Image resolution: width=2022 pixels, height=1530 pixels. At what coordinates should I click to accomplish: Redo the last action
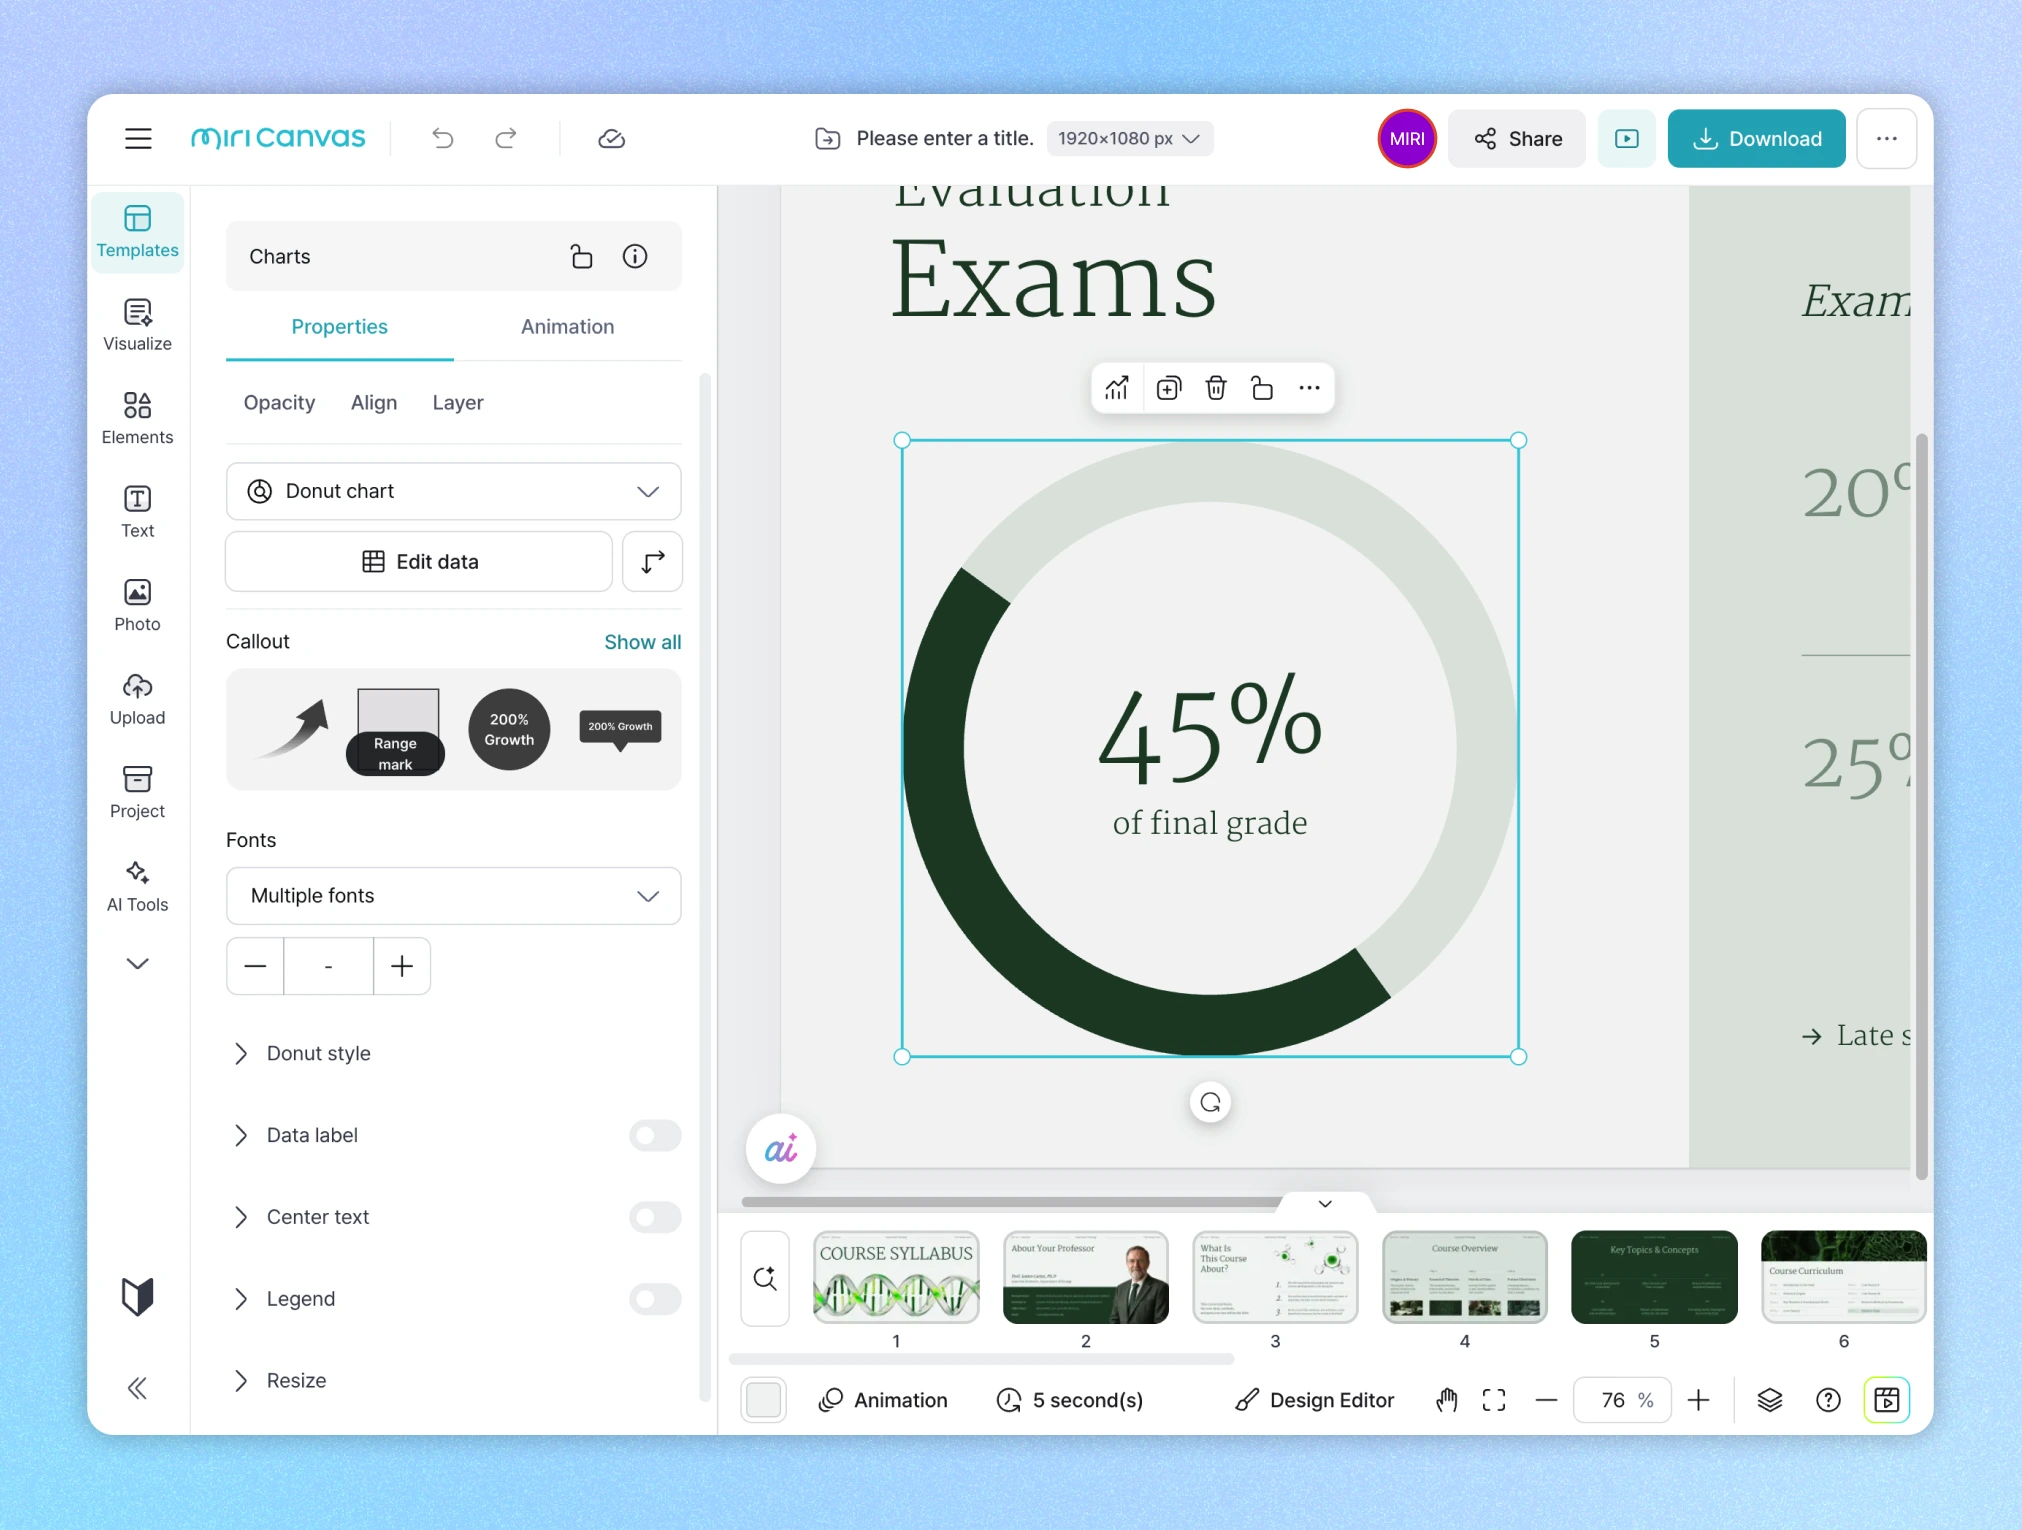[506, 138]
